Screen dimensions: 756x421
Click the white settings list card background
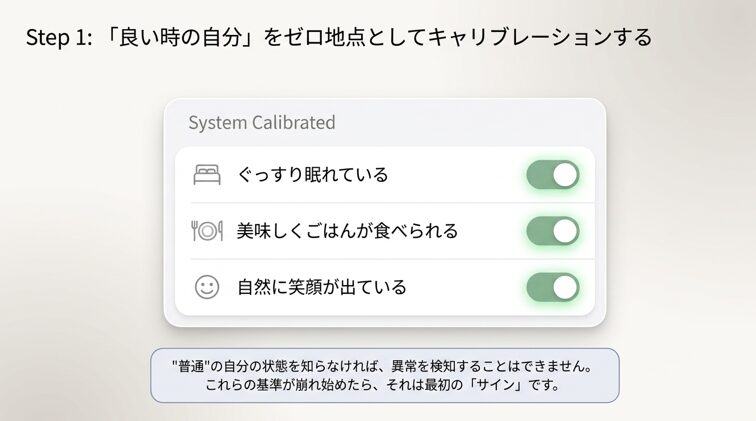pyautogui.click(x=385, y=231)
